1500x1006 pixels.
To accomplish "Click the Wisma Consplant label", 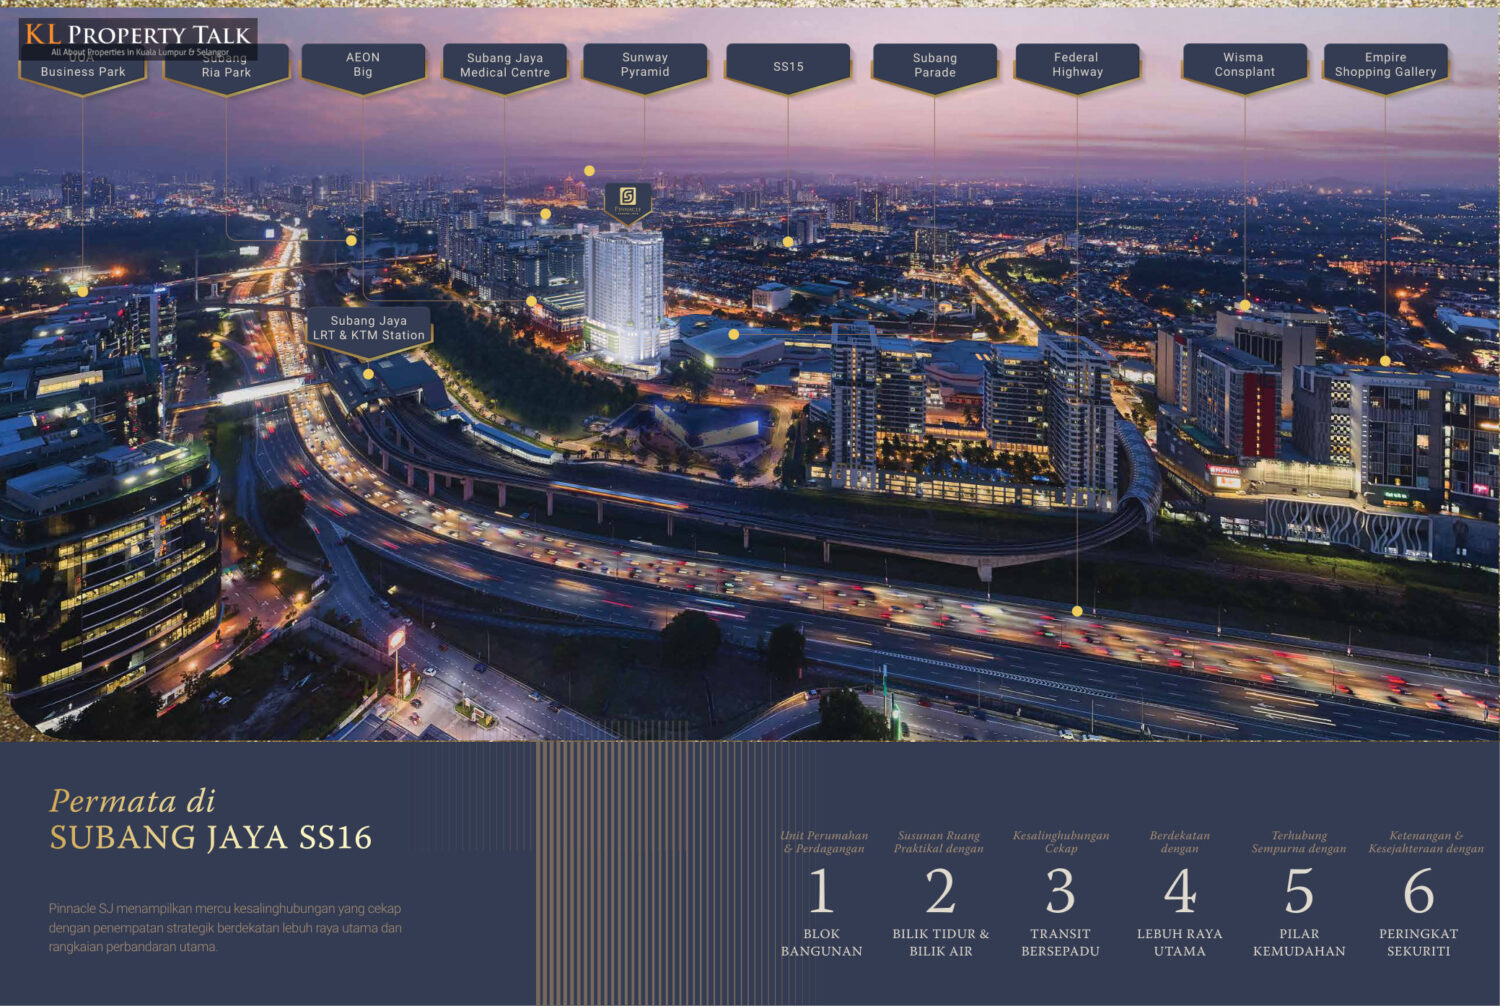I will tap(1244, 65).
